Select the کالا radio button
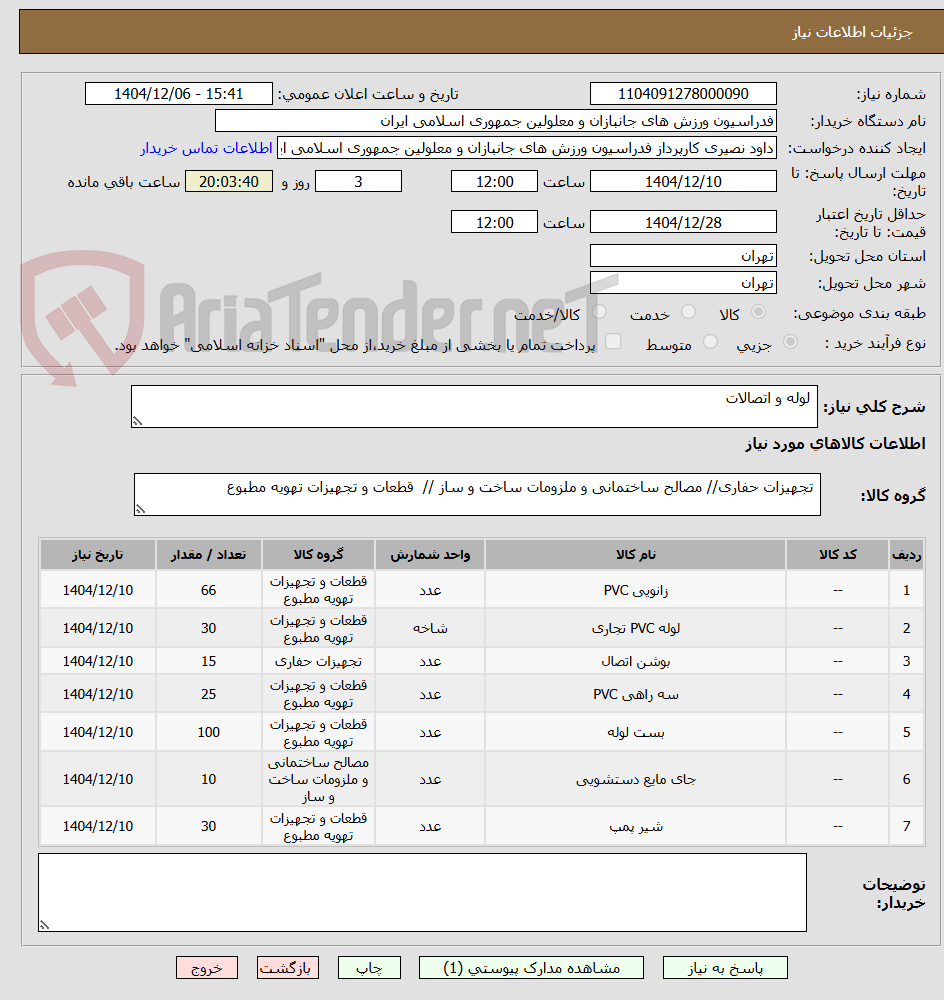This screenshot has height=1000, width=944. click(x=758, y=312)
